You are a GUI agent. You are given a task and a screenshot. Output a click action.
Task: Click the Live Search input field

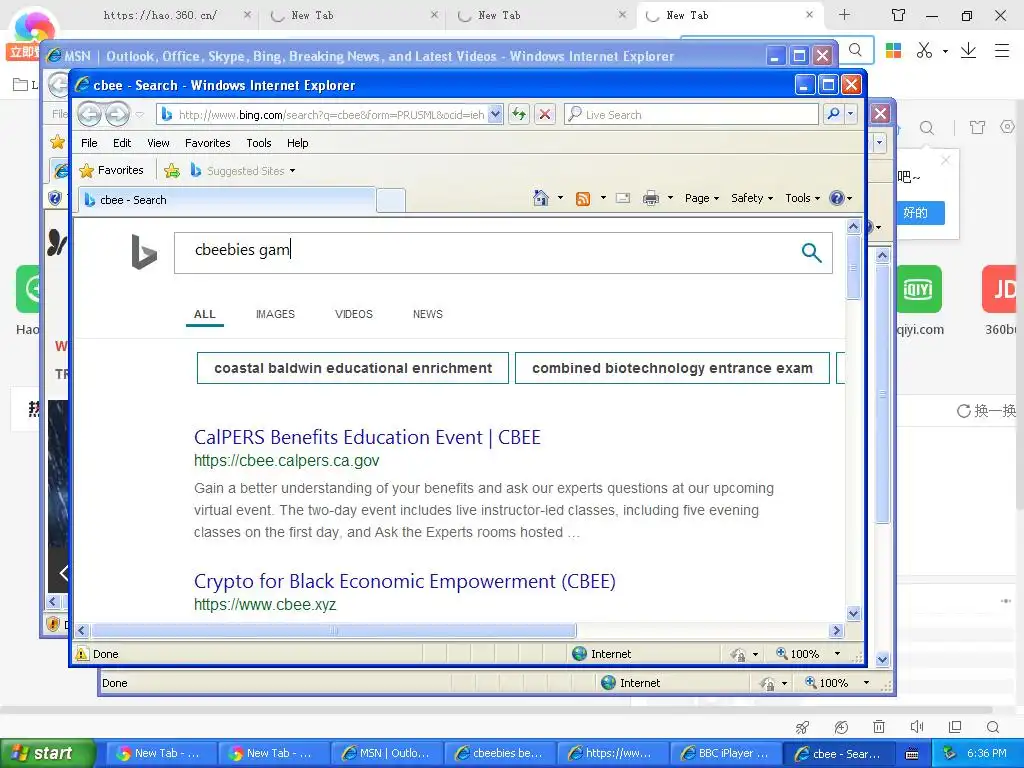[x=692, y=114]
